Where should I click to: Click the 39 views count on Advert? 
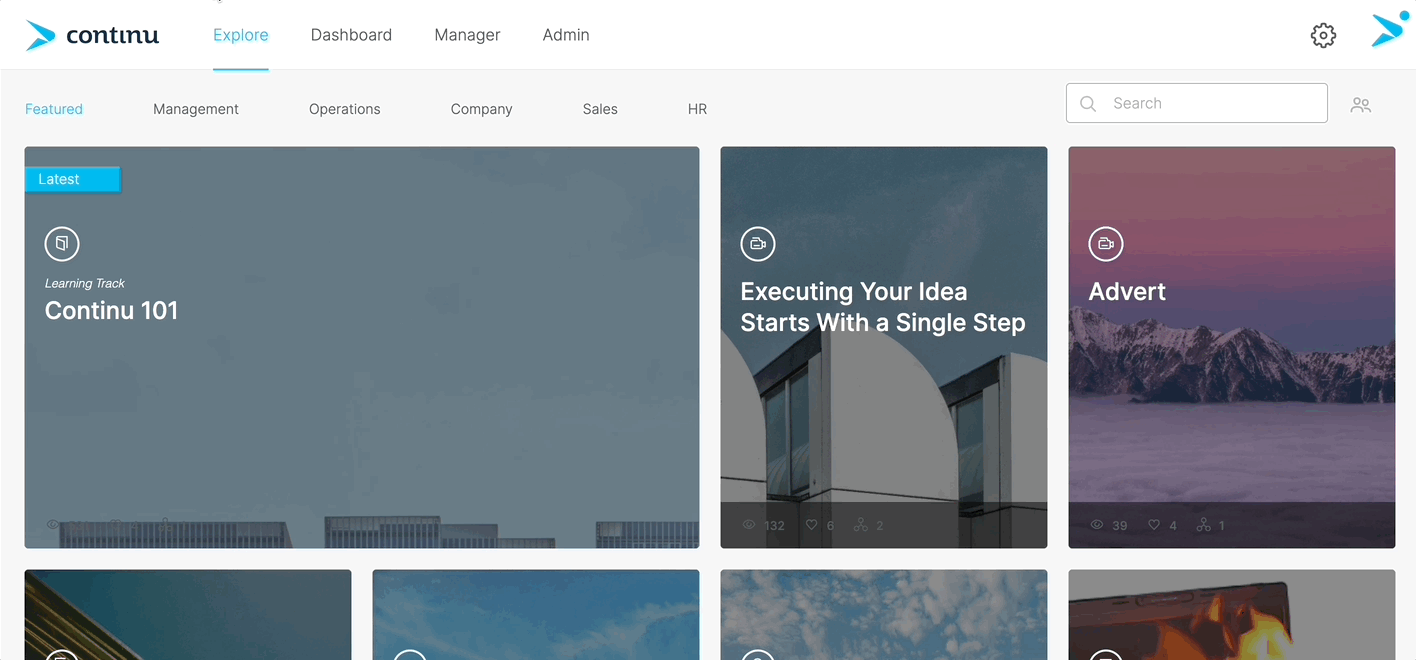(x=1119, y=525)
